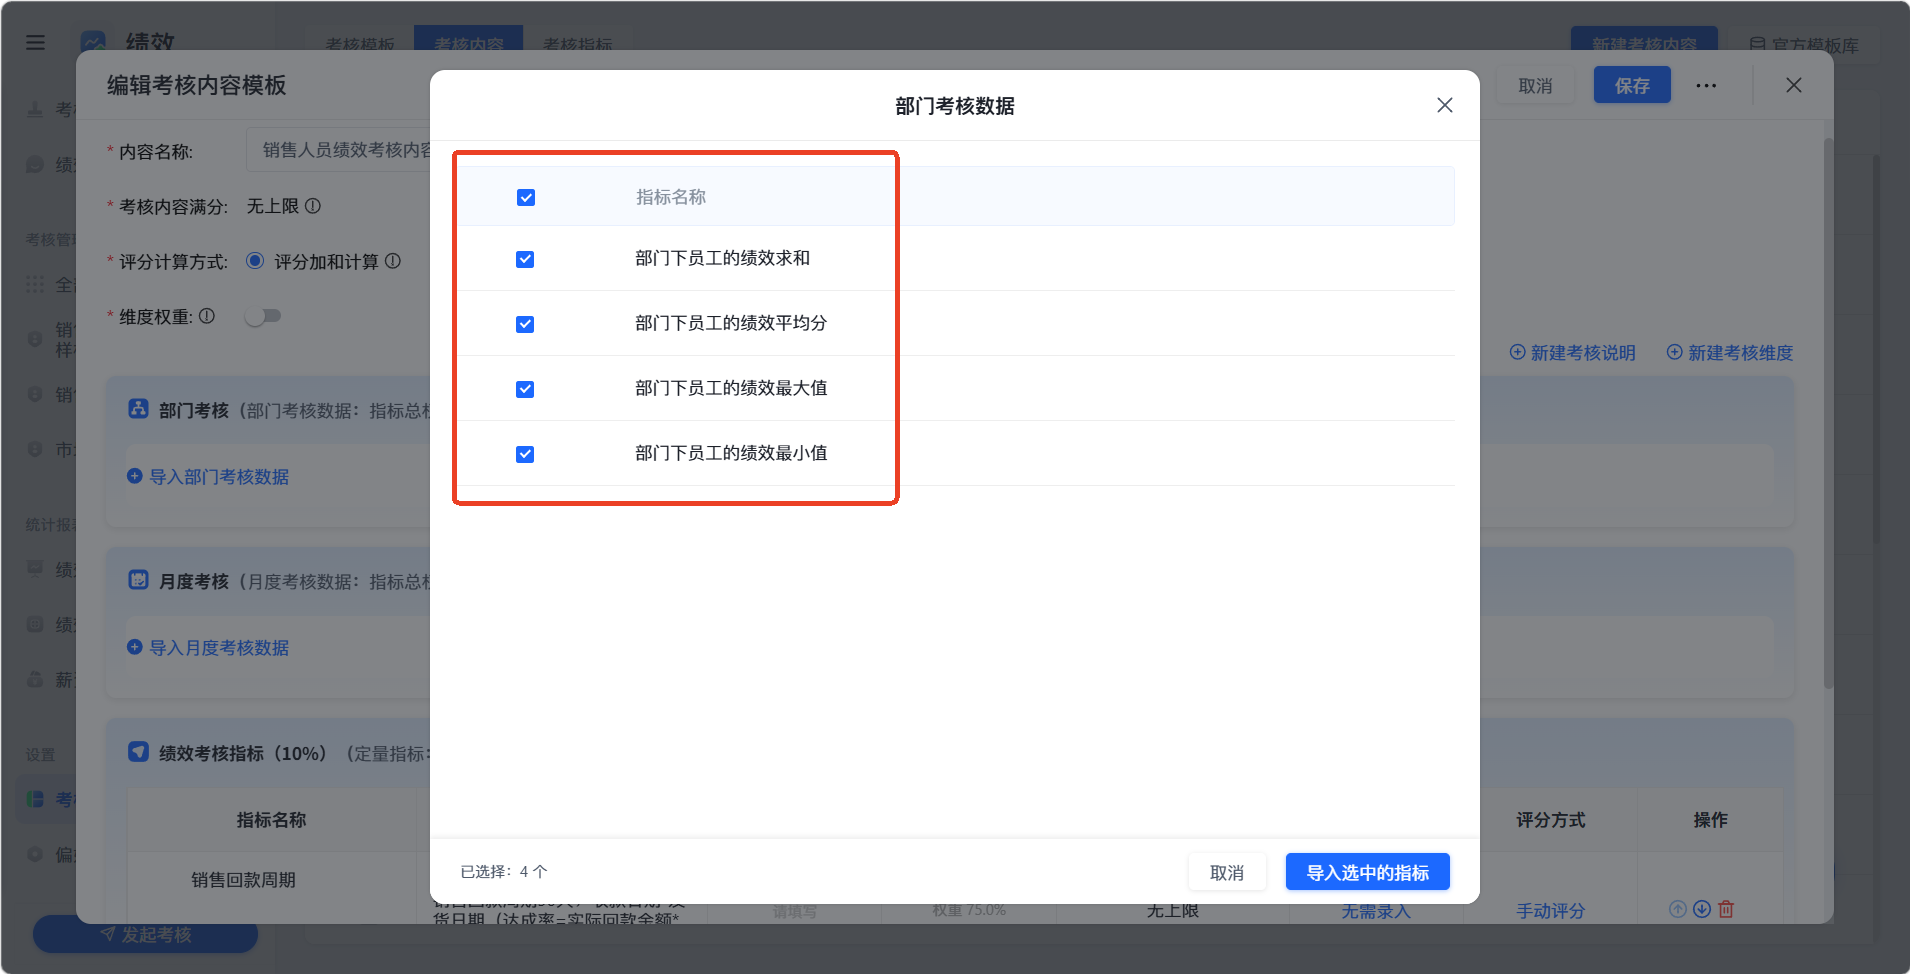Click 取消 in the editor header
Viewport: 1910px width, 974px height.
(1535, 86)
